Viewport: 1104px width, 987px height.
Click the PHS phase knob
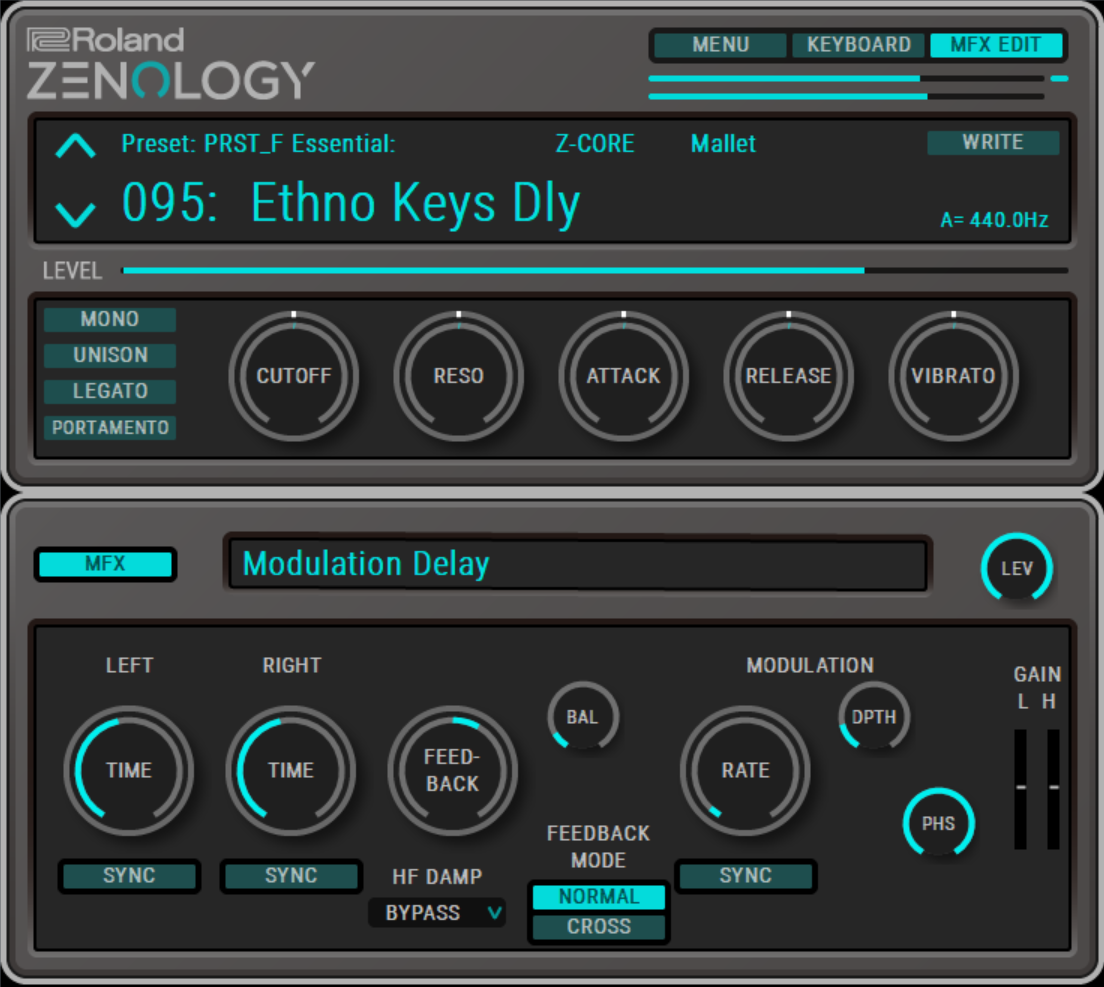[938, 824]
